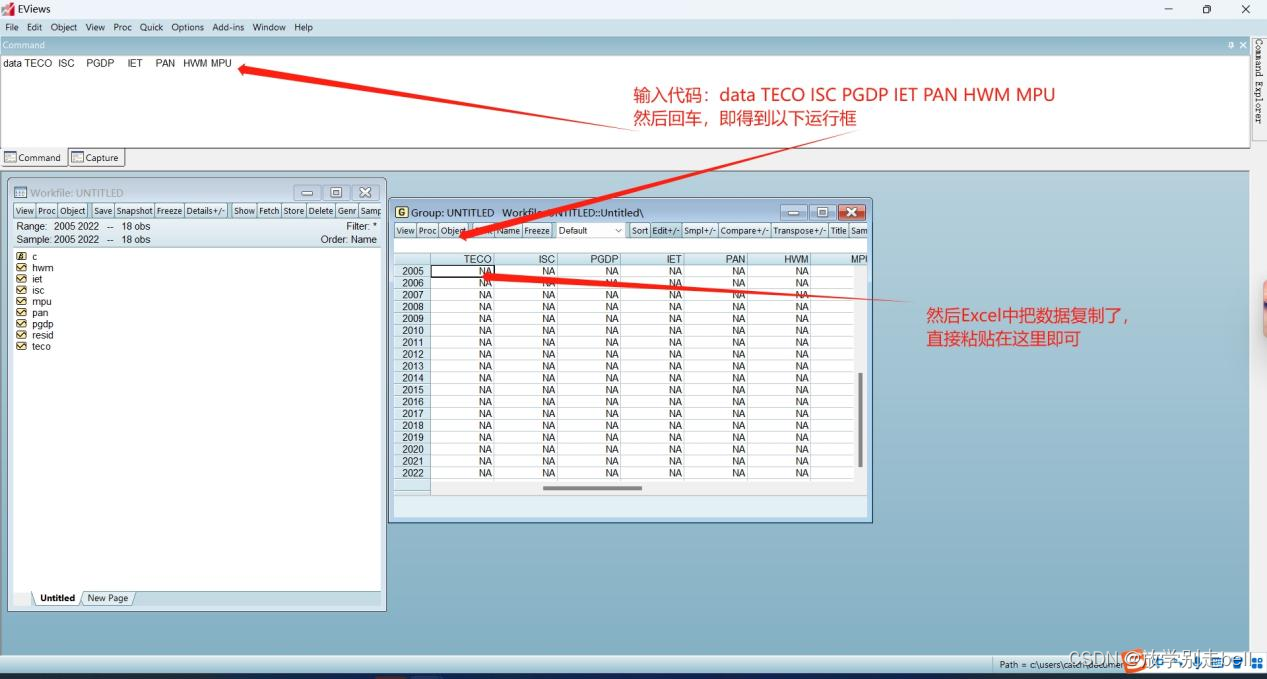Click the Sample 2005 2022 text
Image resolution: width=1267 pixels, height=679 pixels.
tap(58, 239)
